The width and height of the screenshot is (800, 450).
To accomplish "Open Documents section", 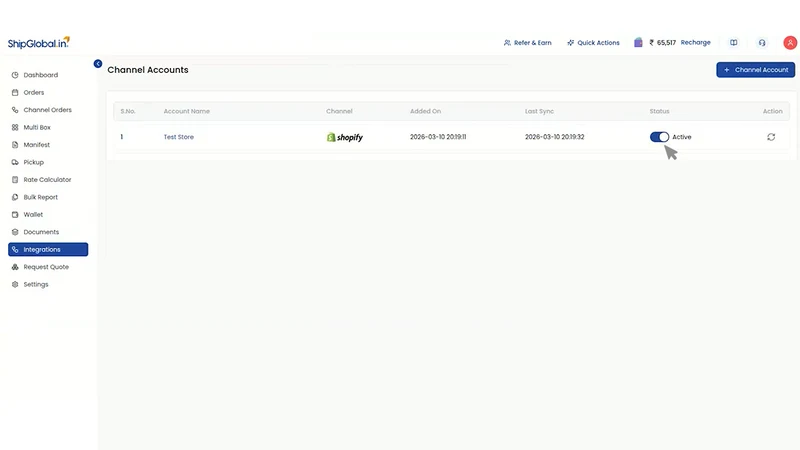I will coord(48,232).
